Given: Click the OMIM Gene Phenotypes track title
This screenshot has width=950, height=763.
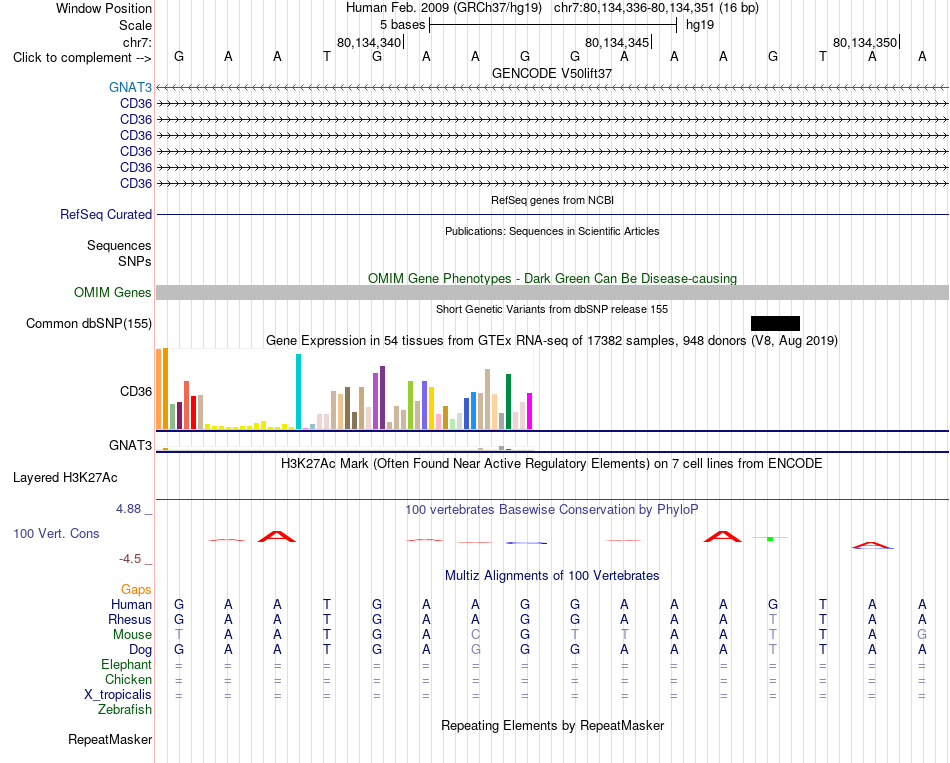Looking at the screenshot, I should tap(553, 279).
